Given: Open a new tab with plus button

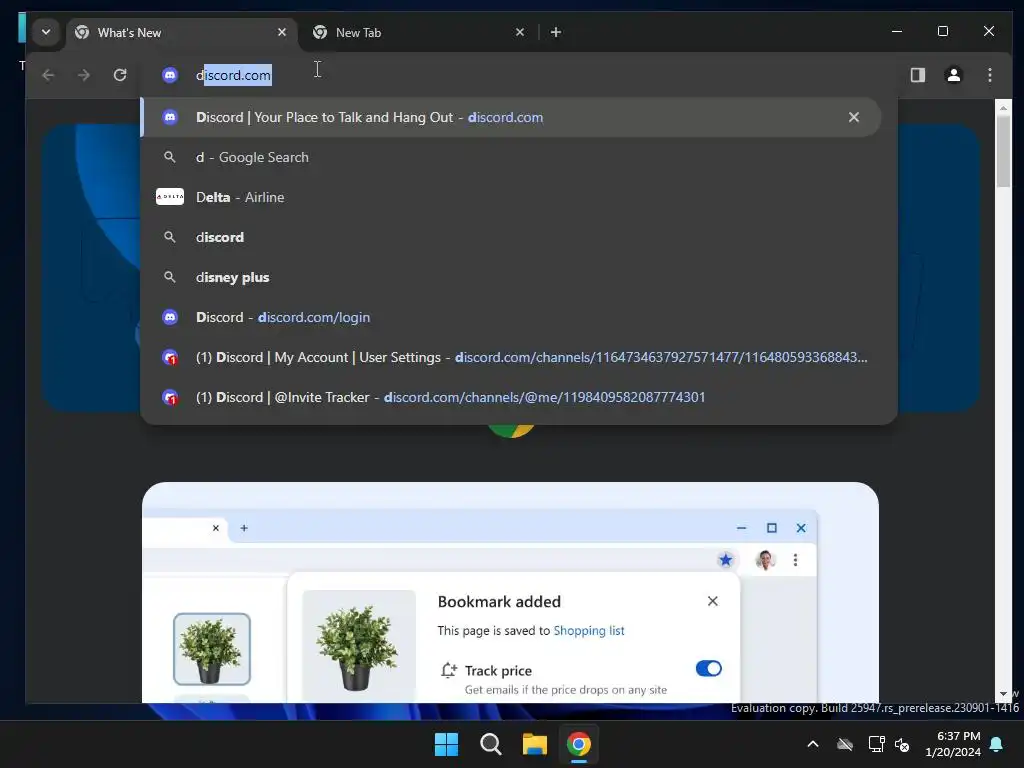Looking at the screenshot, I should pyautogui.click(x=556, y=32).
